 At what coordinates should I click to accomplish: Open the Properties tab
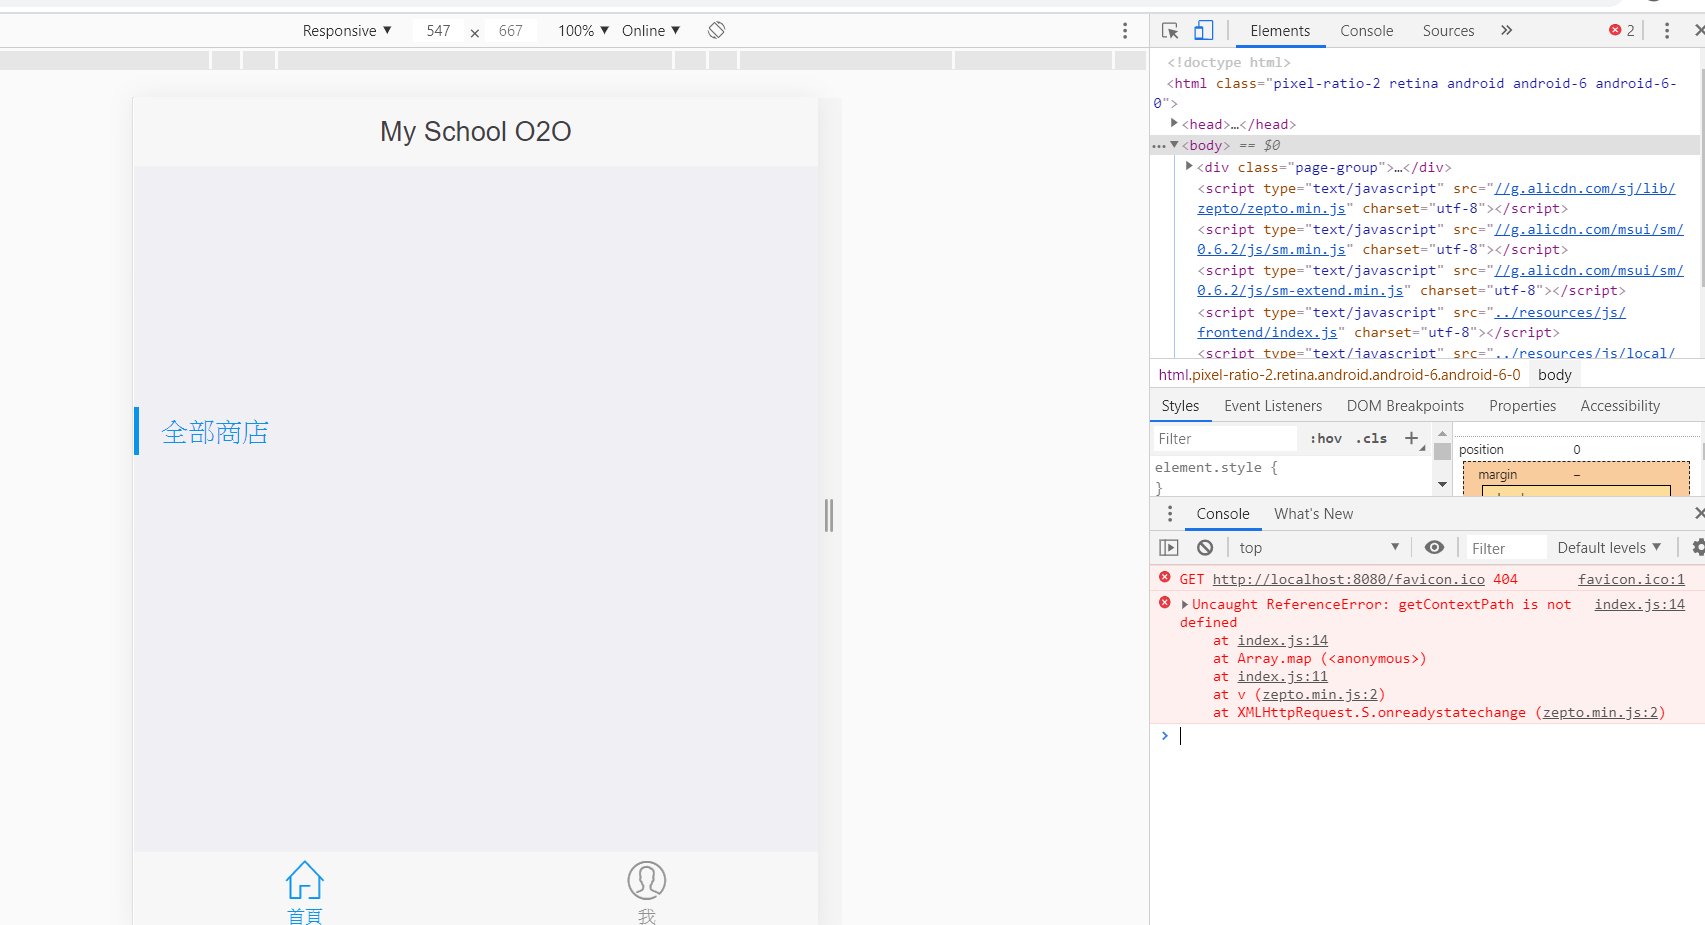[x=1522, y=406]
